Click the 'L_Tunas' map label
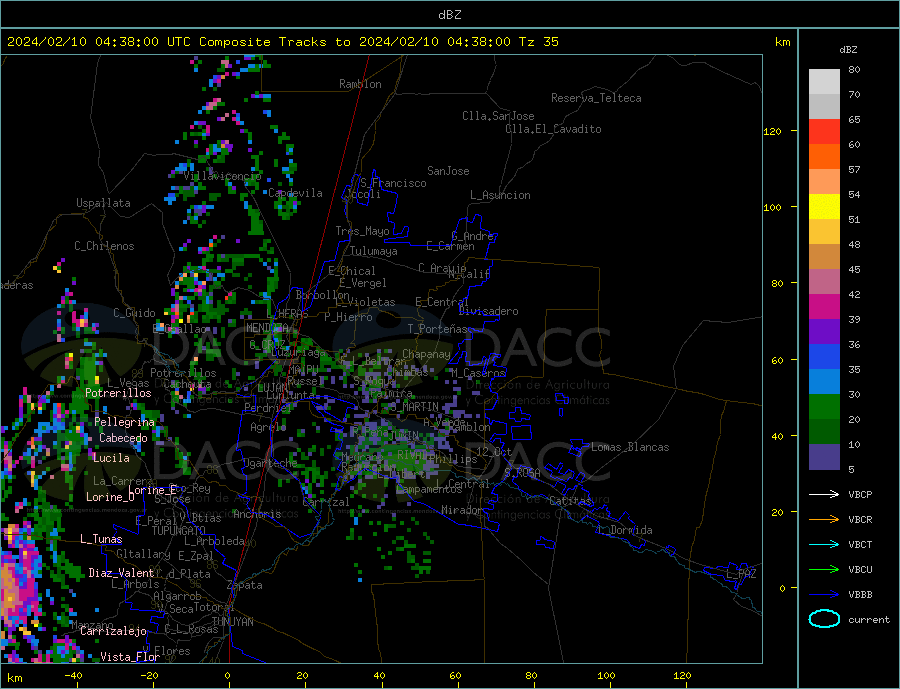 pyautogui.click(x=101, y=539)
